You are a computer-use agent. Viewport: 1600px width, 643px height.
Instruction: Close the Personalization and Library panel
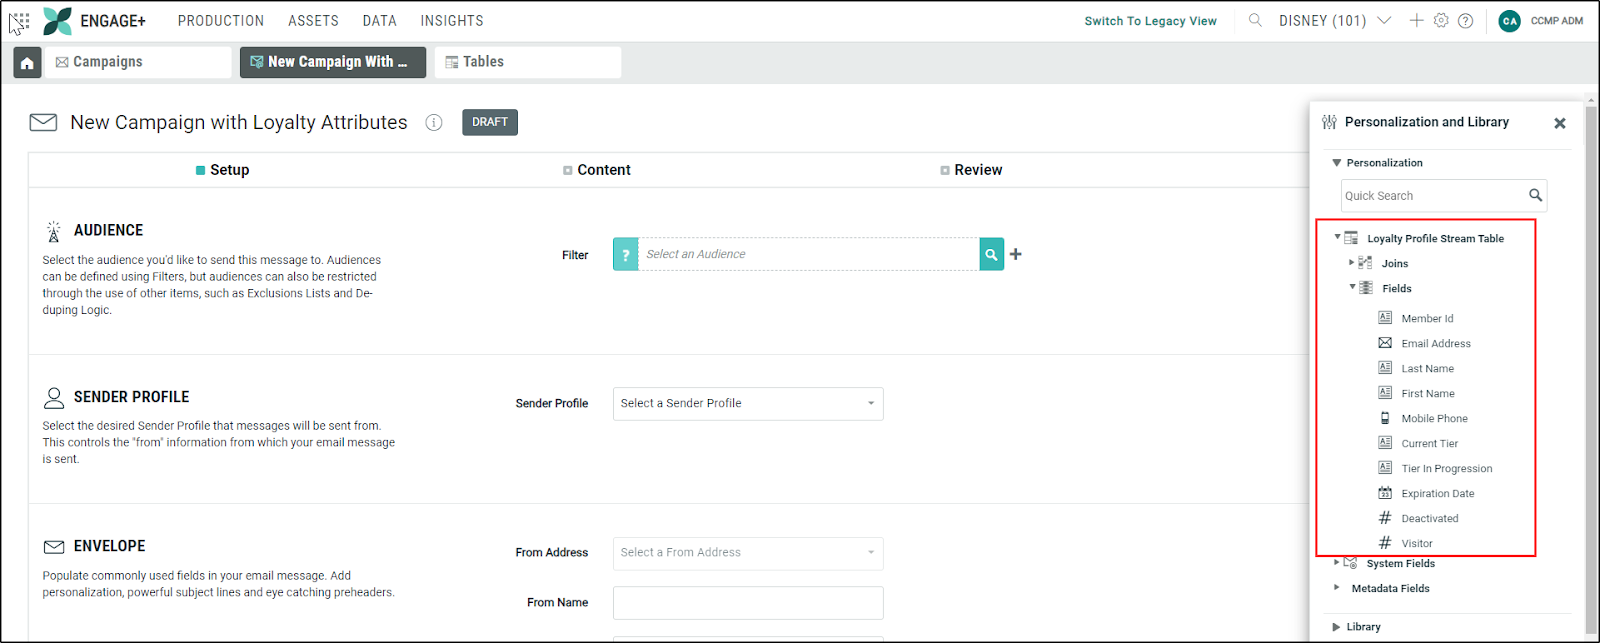[1559, 123]
